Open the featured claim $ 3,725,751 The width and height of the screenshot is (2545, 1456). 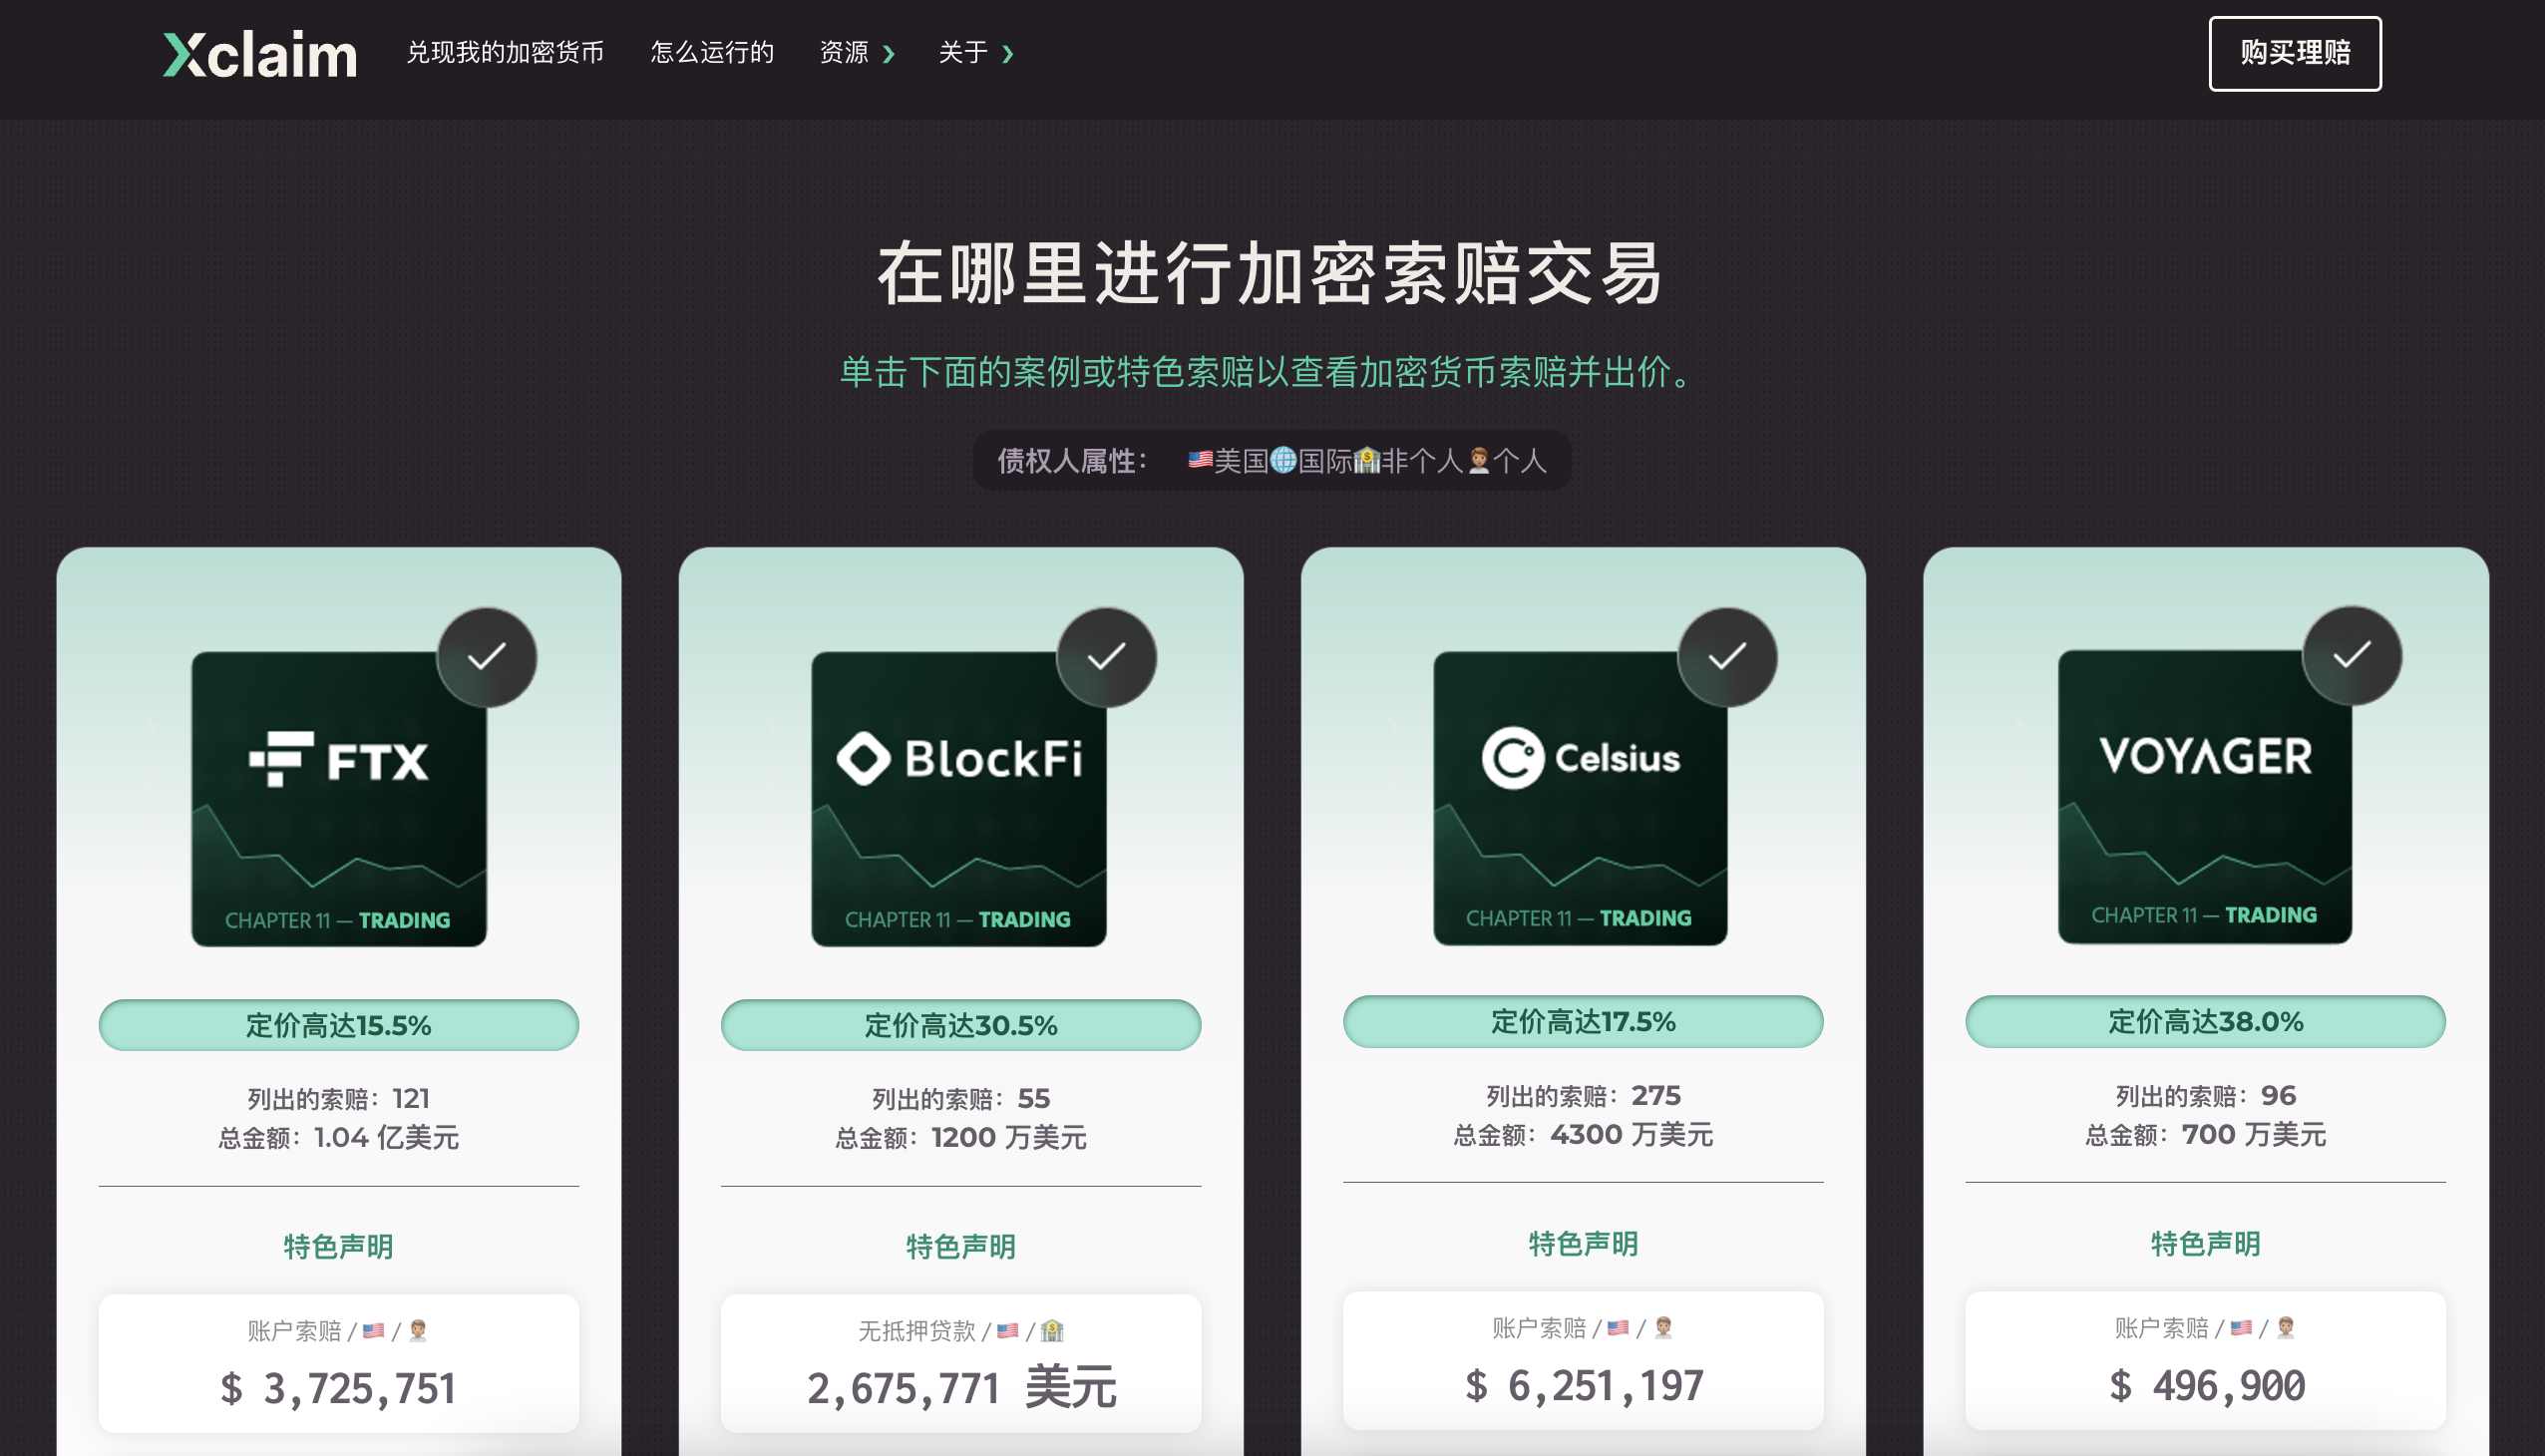339,1364
